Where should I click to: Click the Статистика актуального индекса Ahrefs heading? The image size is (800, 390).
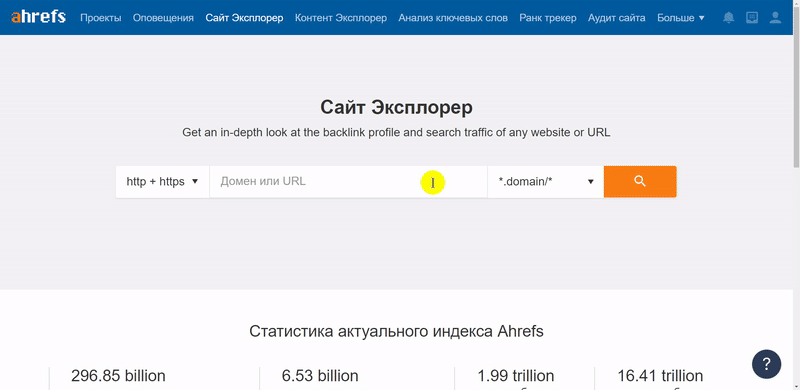(396, 331)
